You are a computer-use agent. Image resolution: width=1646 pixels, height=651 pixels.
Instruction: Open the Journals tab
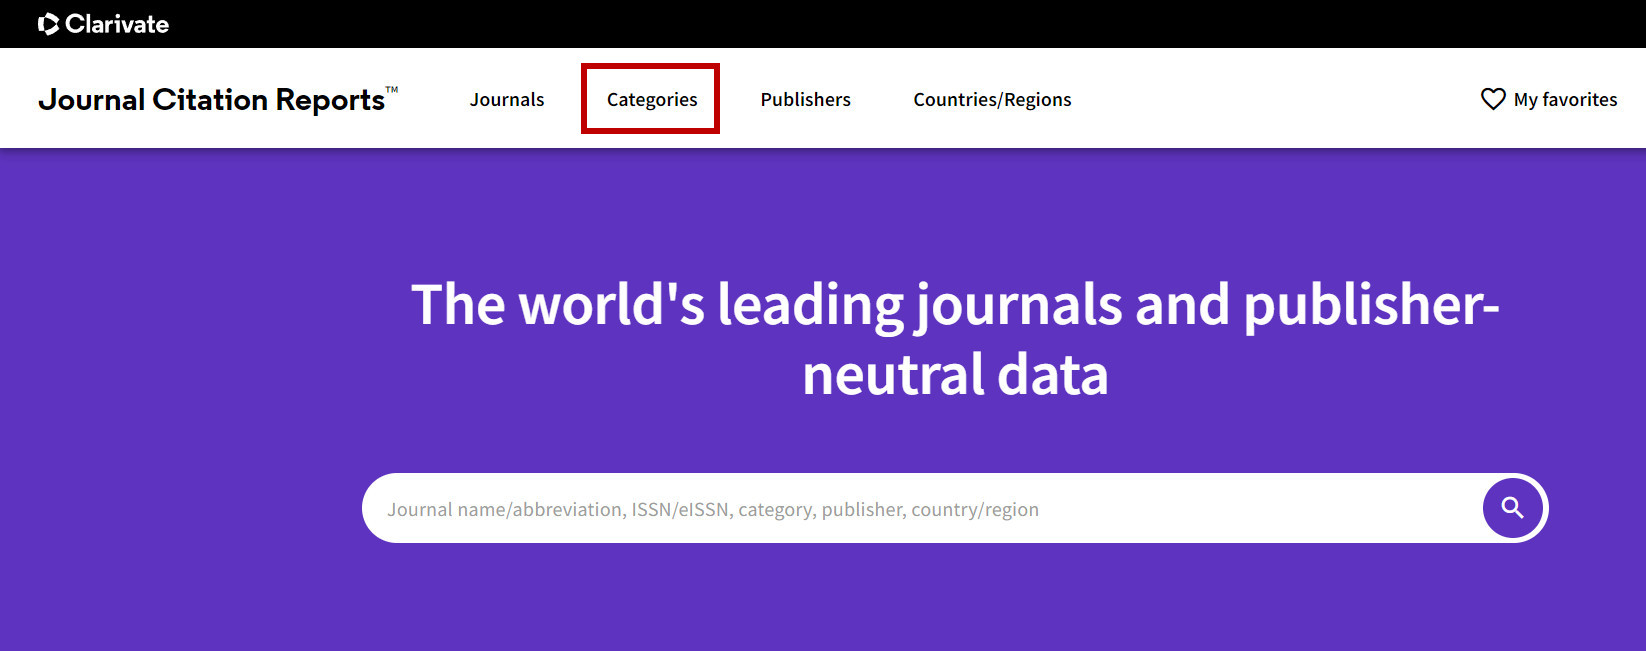[x=507, y=99]
